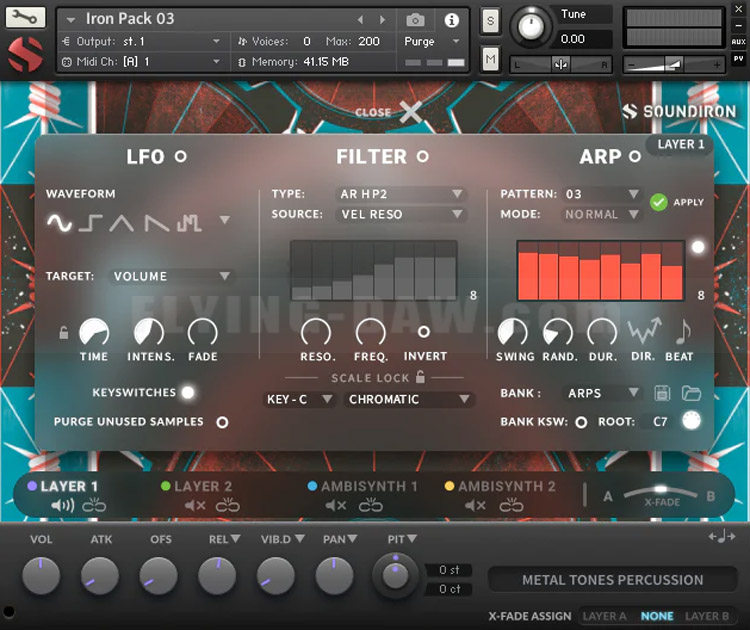Toggle the BANK KSW option
This screenshot has width=750, height=630.
click(581, 422)
